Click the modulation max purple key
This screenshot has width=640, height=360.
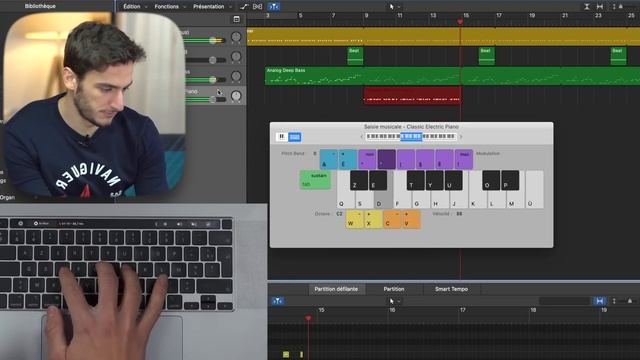464,159
